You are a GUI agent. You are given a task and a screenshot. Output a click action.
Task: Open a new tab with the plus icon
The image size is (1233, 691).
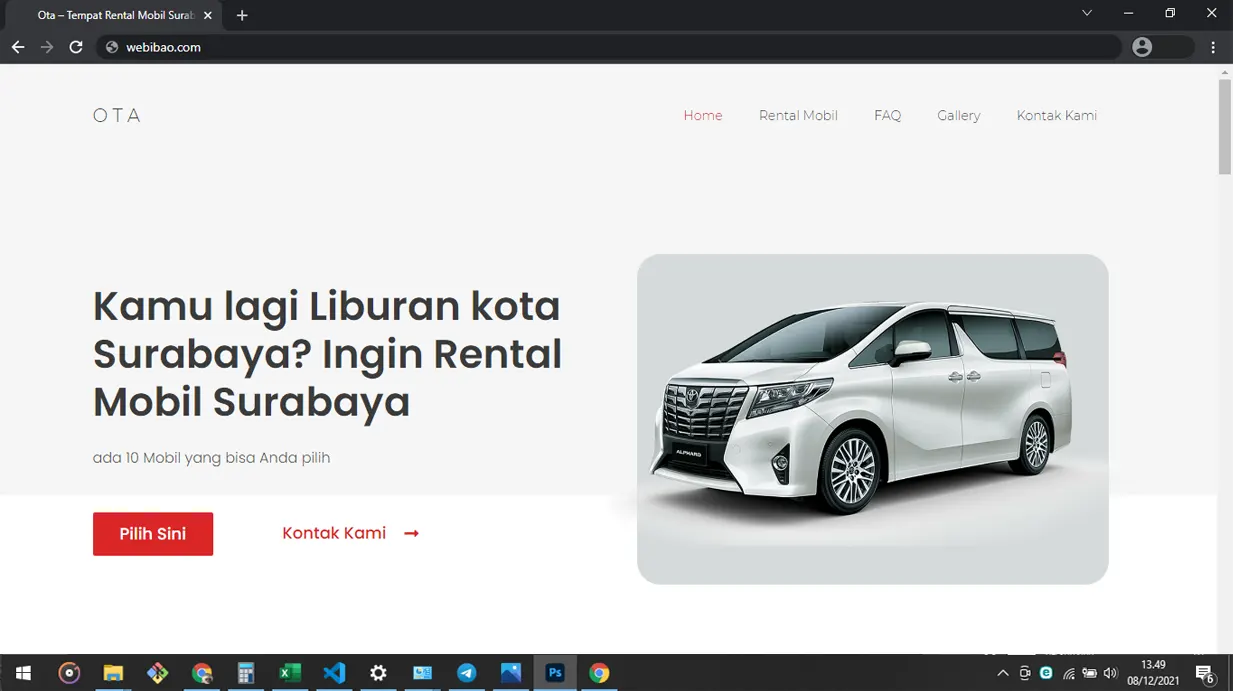242,15
